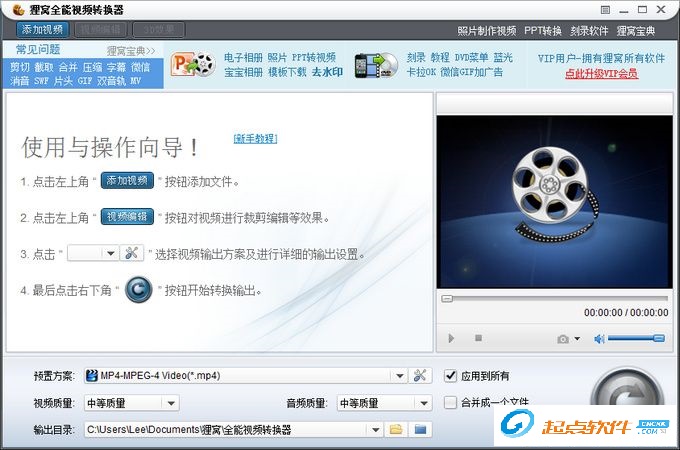Open the 卡拉OK link
The image size is (680, 450).
pyautogui.click(x=421, y=72)
